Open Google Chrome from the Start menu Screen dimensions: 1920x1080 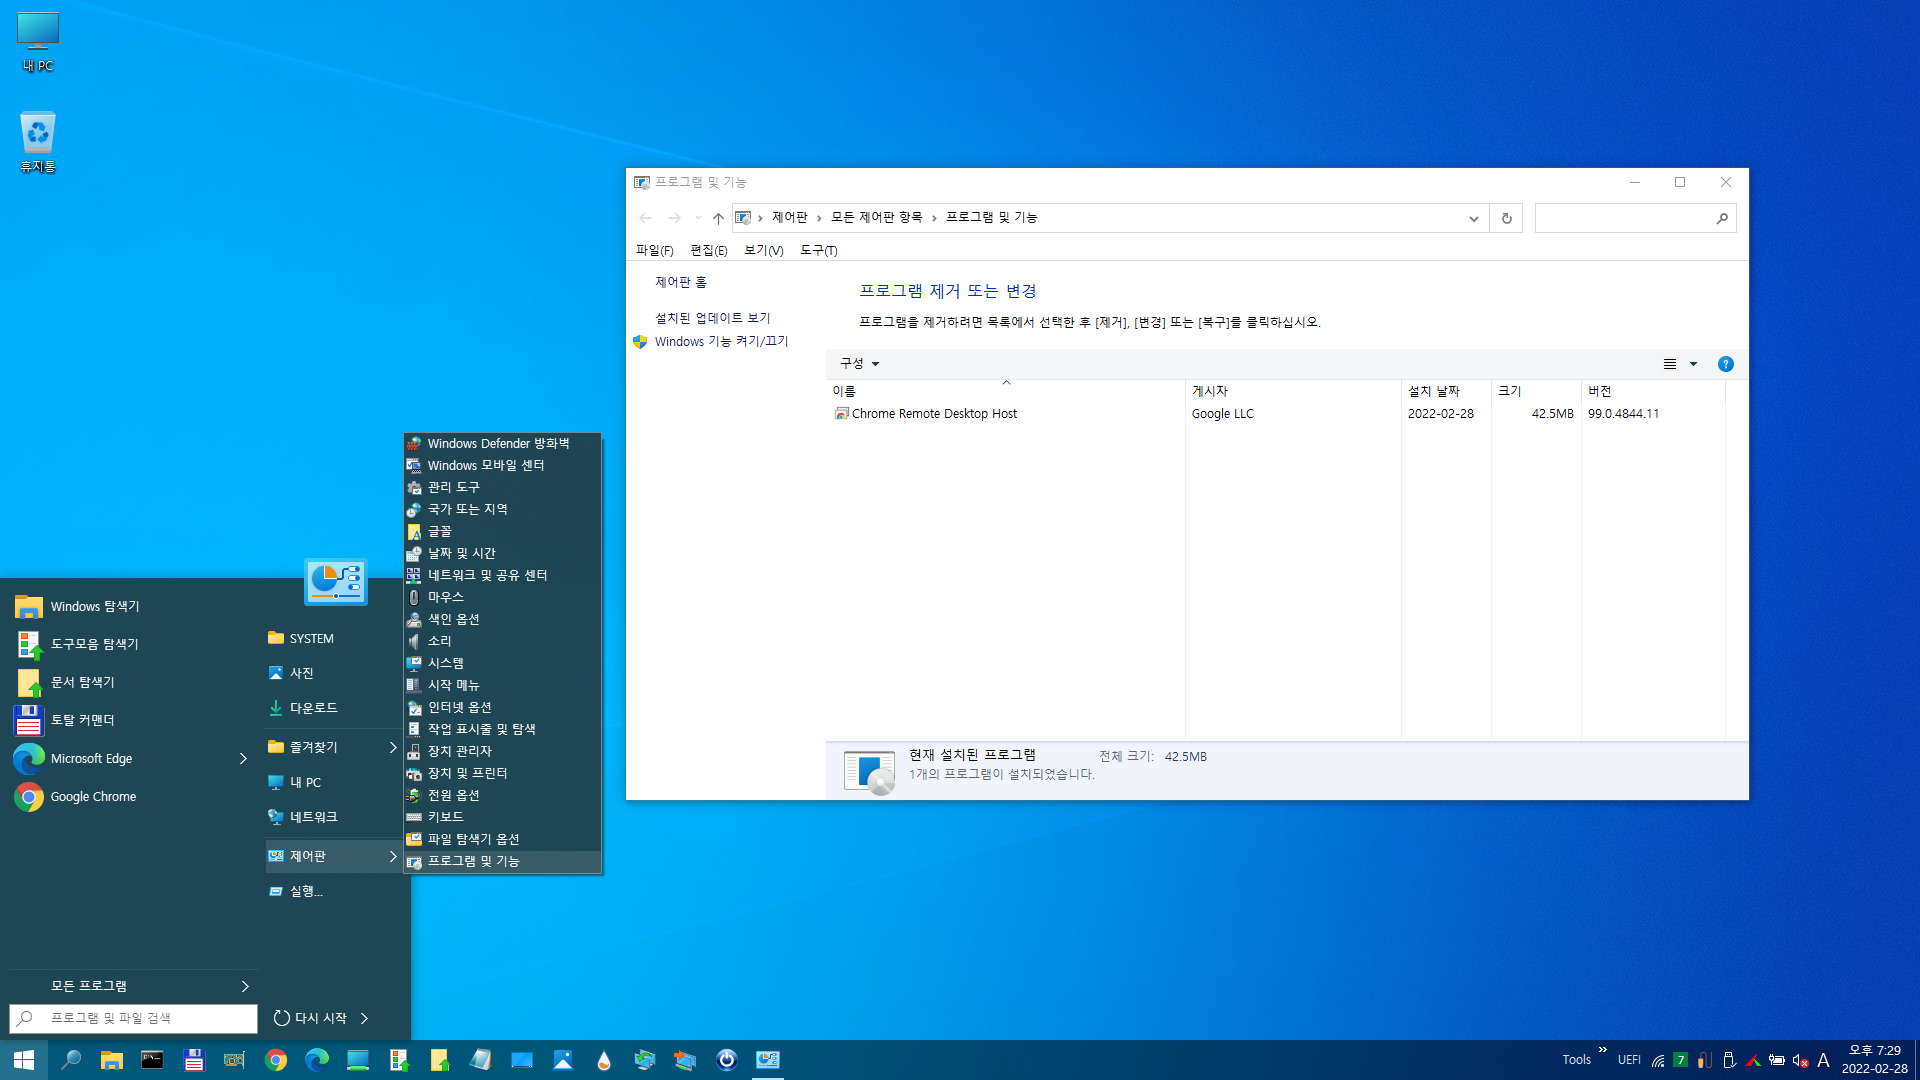click(130, 797)
